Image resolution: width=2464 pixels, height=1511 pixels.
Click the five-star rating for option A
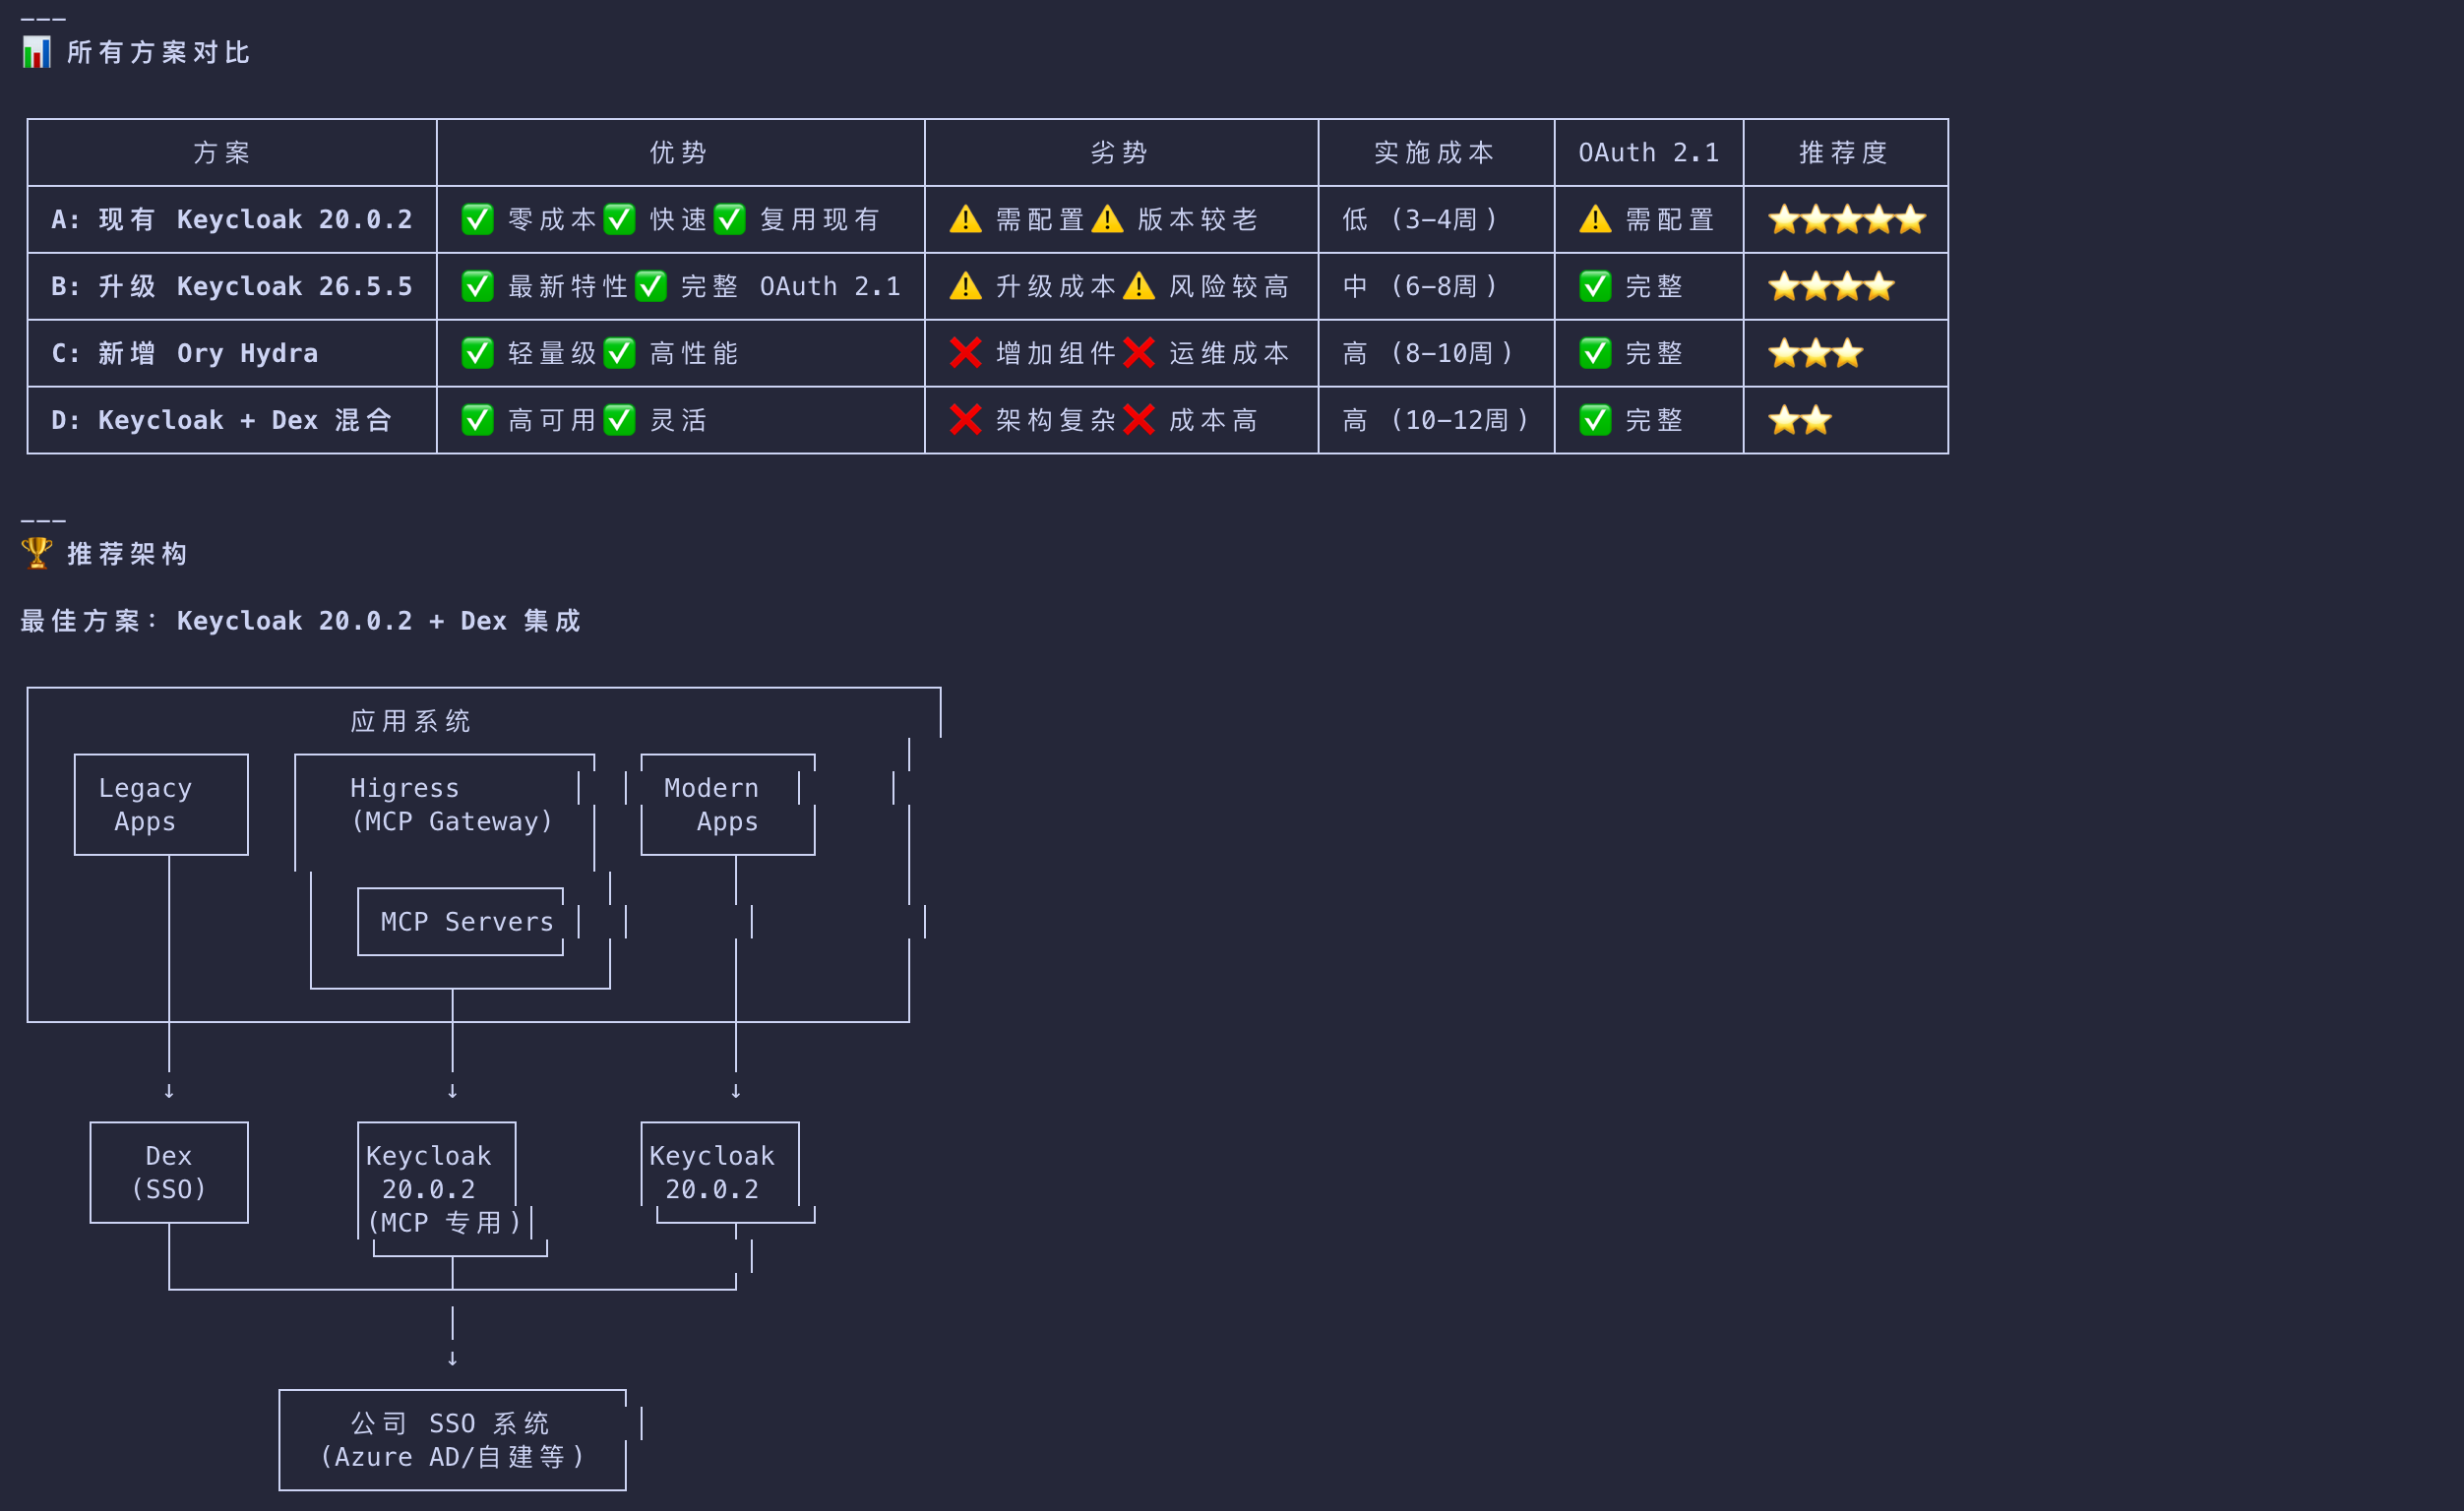pyautogui.click(x=1846, y=219)
